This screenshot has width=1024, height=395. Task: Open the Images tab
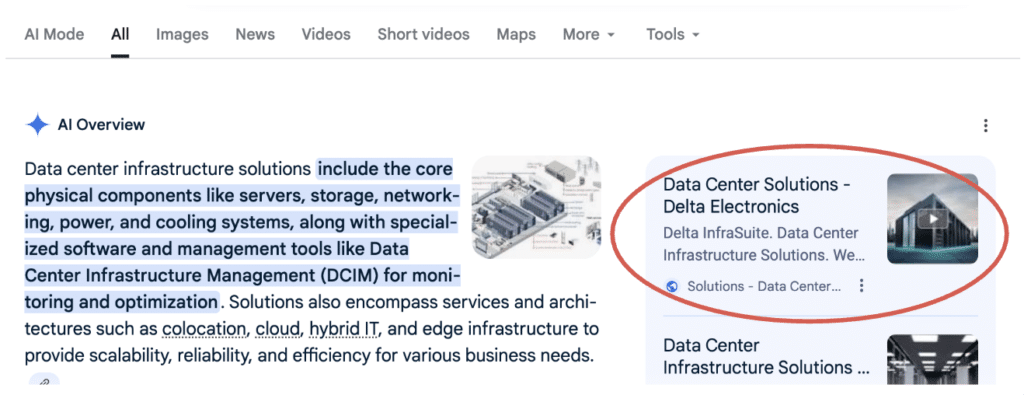click(182, 35)
